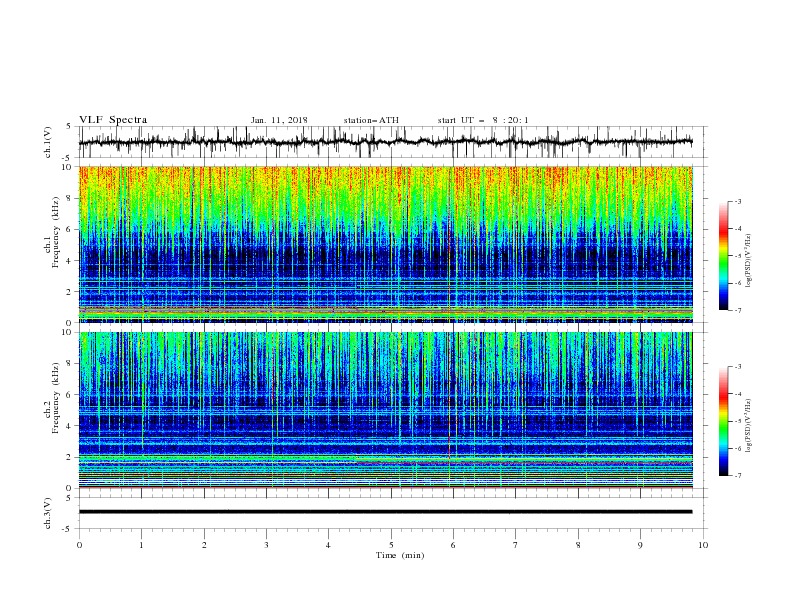This screenshot has height=612, width=792.
Task: Click the ch.3 flat black trace
Action: [x=385, y=512]
